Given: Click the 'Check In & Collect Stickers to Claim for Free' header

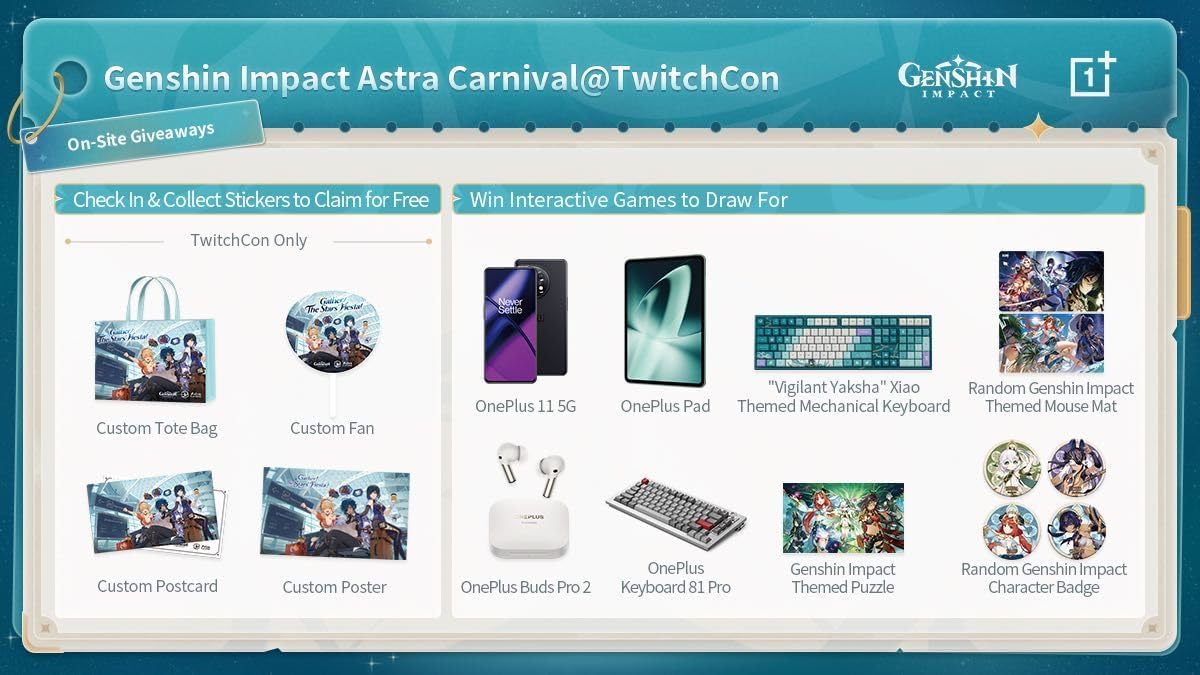Looking at the screenshot, I should coord(248,199).
